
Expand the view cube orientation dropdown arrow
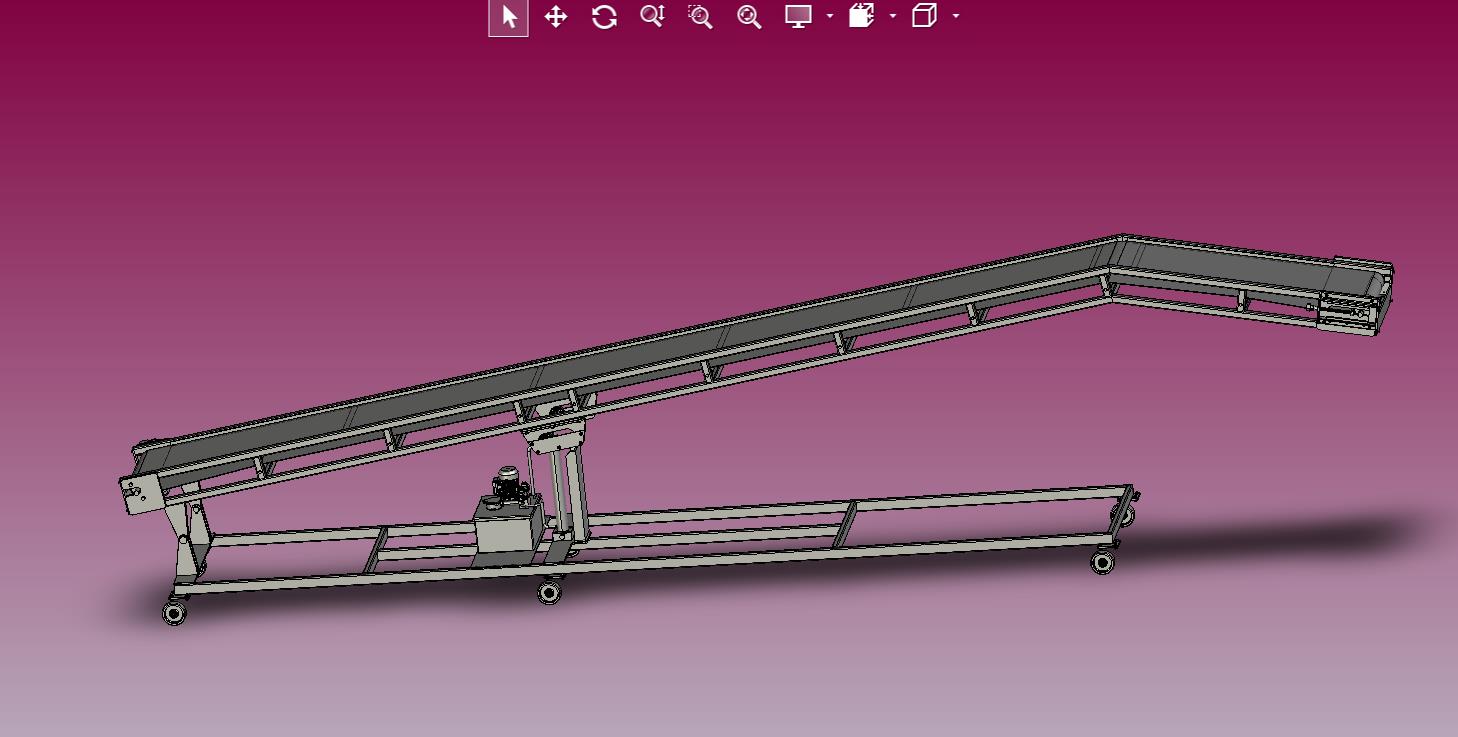pyautogui.click(x=956, y=16)
